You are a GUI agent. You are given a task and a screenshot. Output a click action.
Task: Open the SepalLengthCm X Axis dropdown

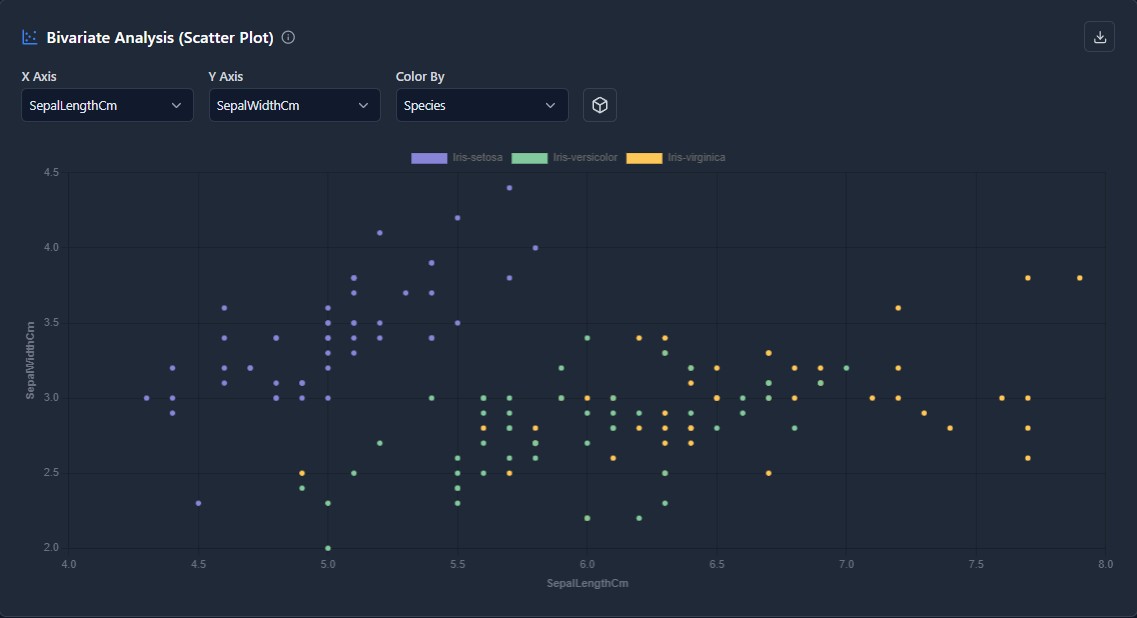pos(107,105)
